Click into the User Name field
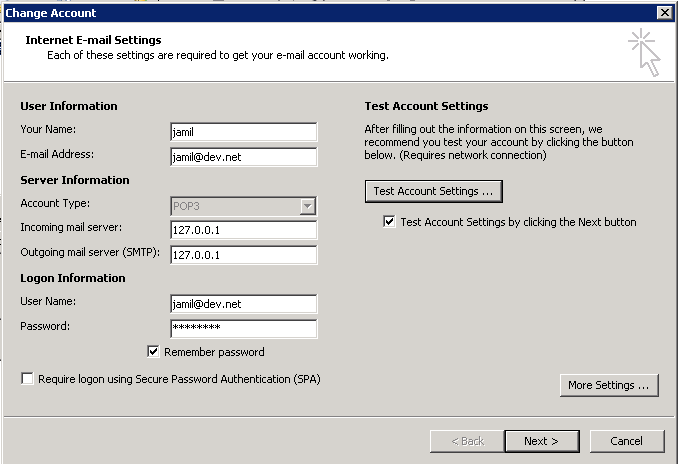This screenshot has width=679, height=464. click(243, 304)
